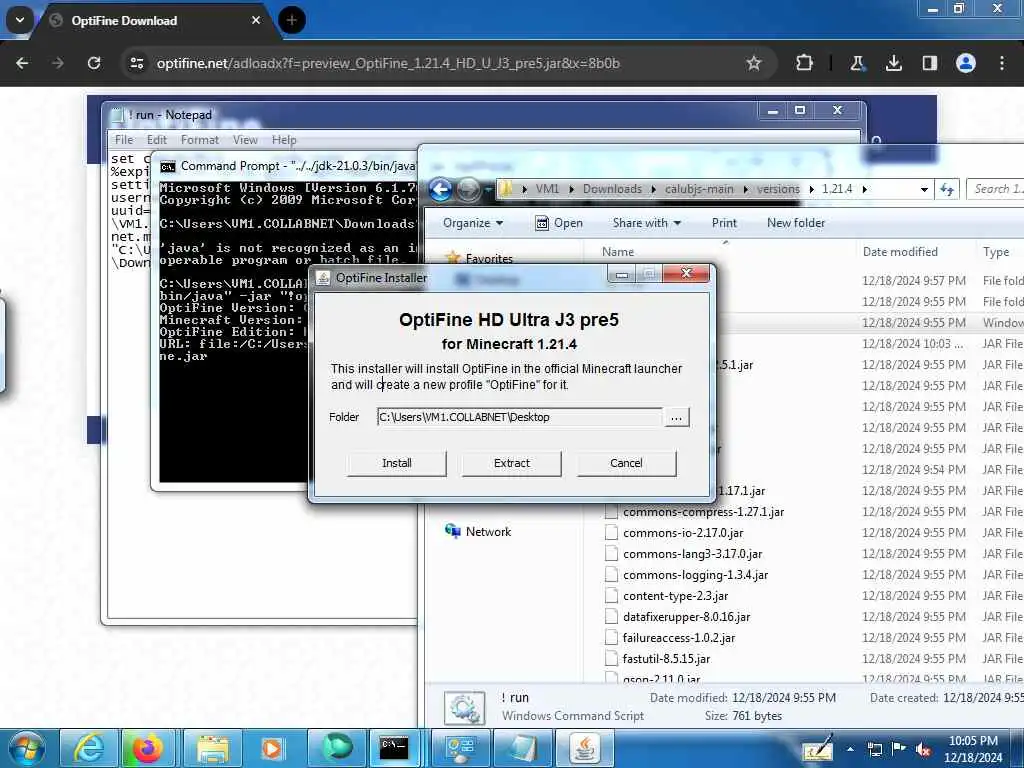Reload the OptiFine page
This screenshot has width=1024, height=768.
[x=94, y=63]
